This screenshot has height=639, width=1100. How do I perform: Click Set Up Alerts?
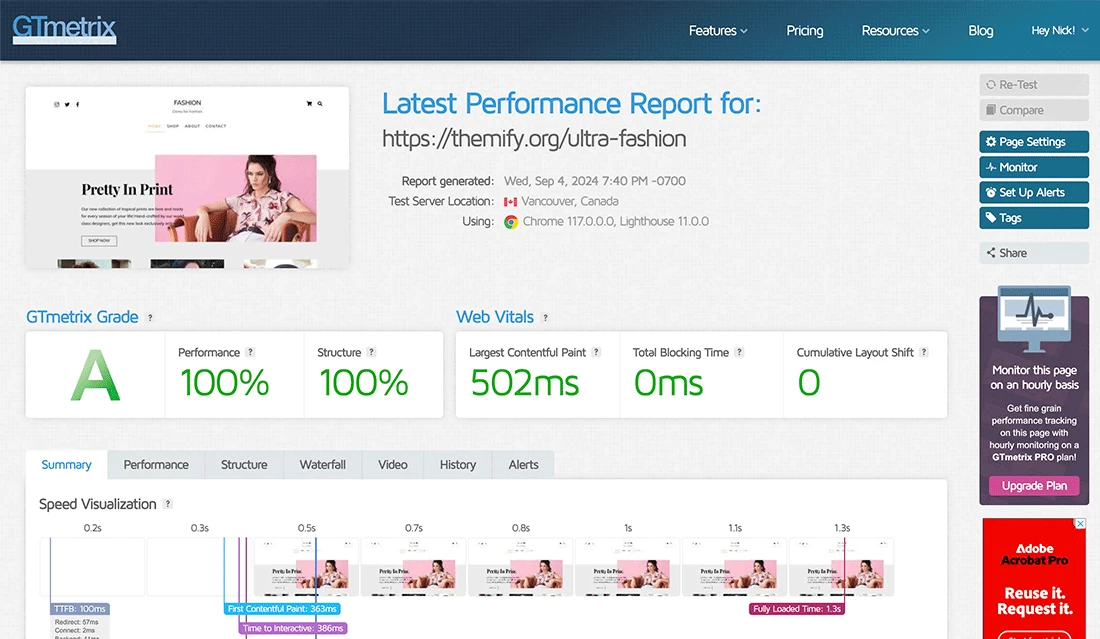pos(1034,192)
